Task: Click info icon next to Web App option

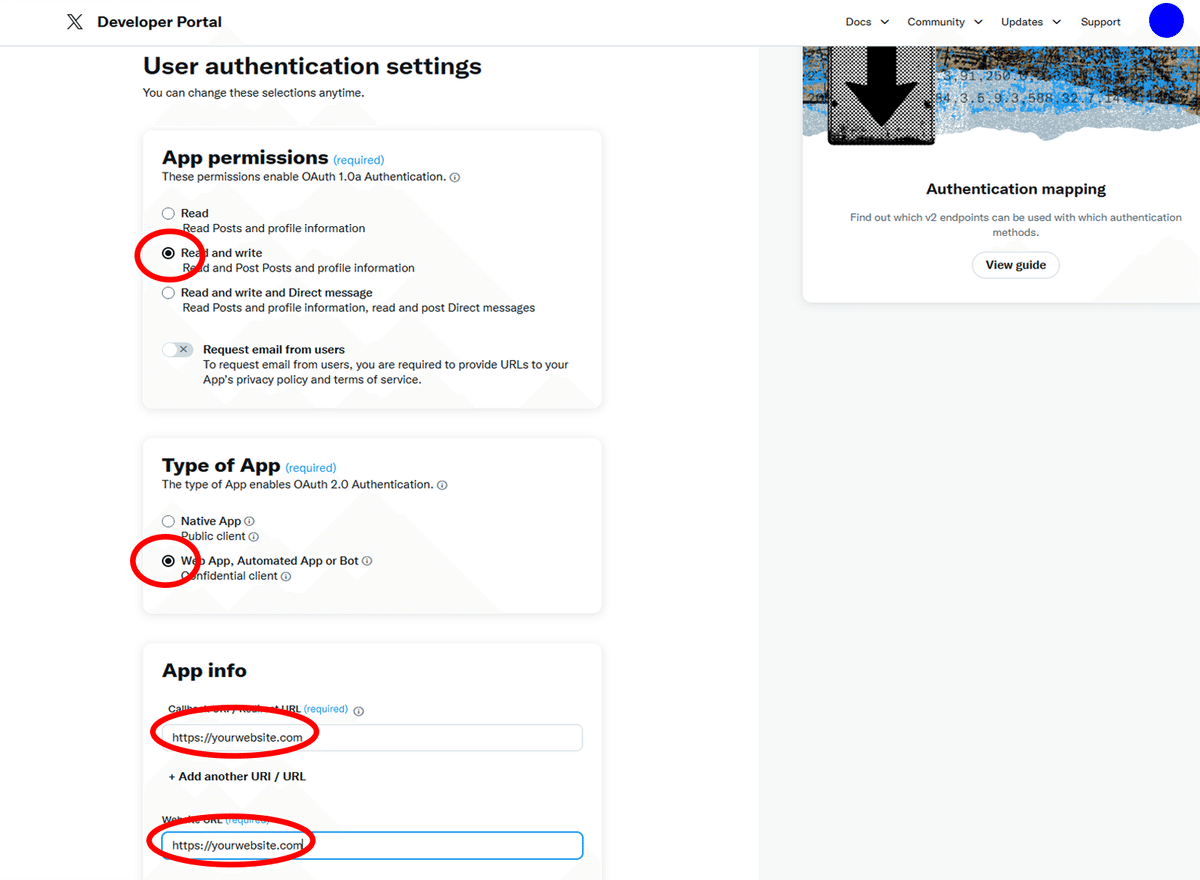Action: pyautogui.click(x=367, y=561)
